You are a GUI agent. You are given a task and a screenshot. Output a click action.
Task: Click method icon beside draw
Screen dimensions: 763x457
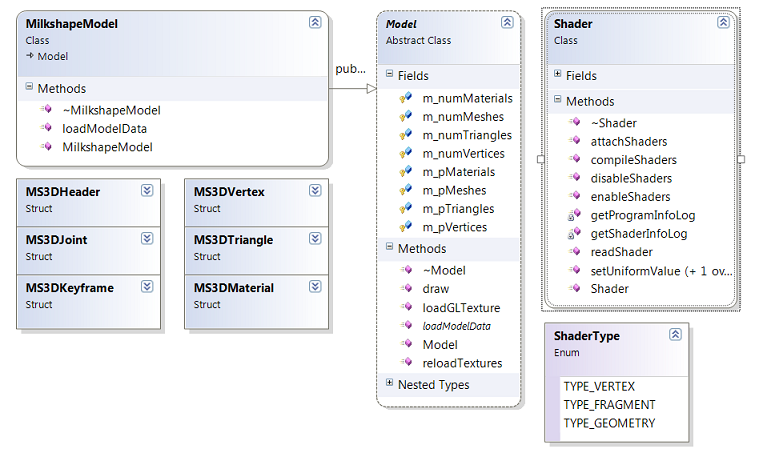(x=406, y=288)
